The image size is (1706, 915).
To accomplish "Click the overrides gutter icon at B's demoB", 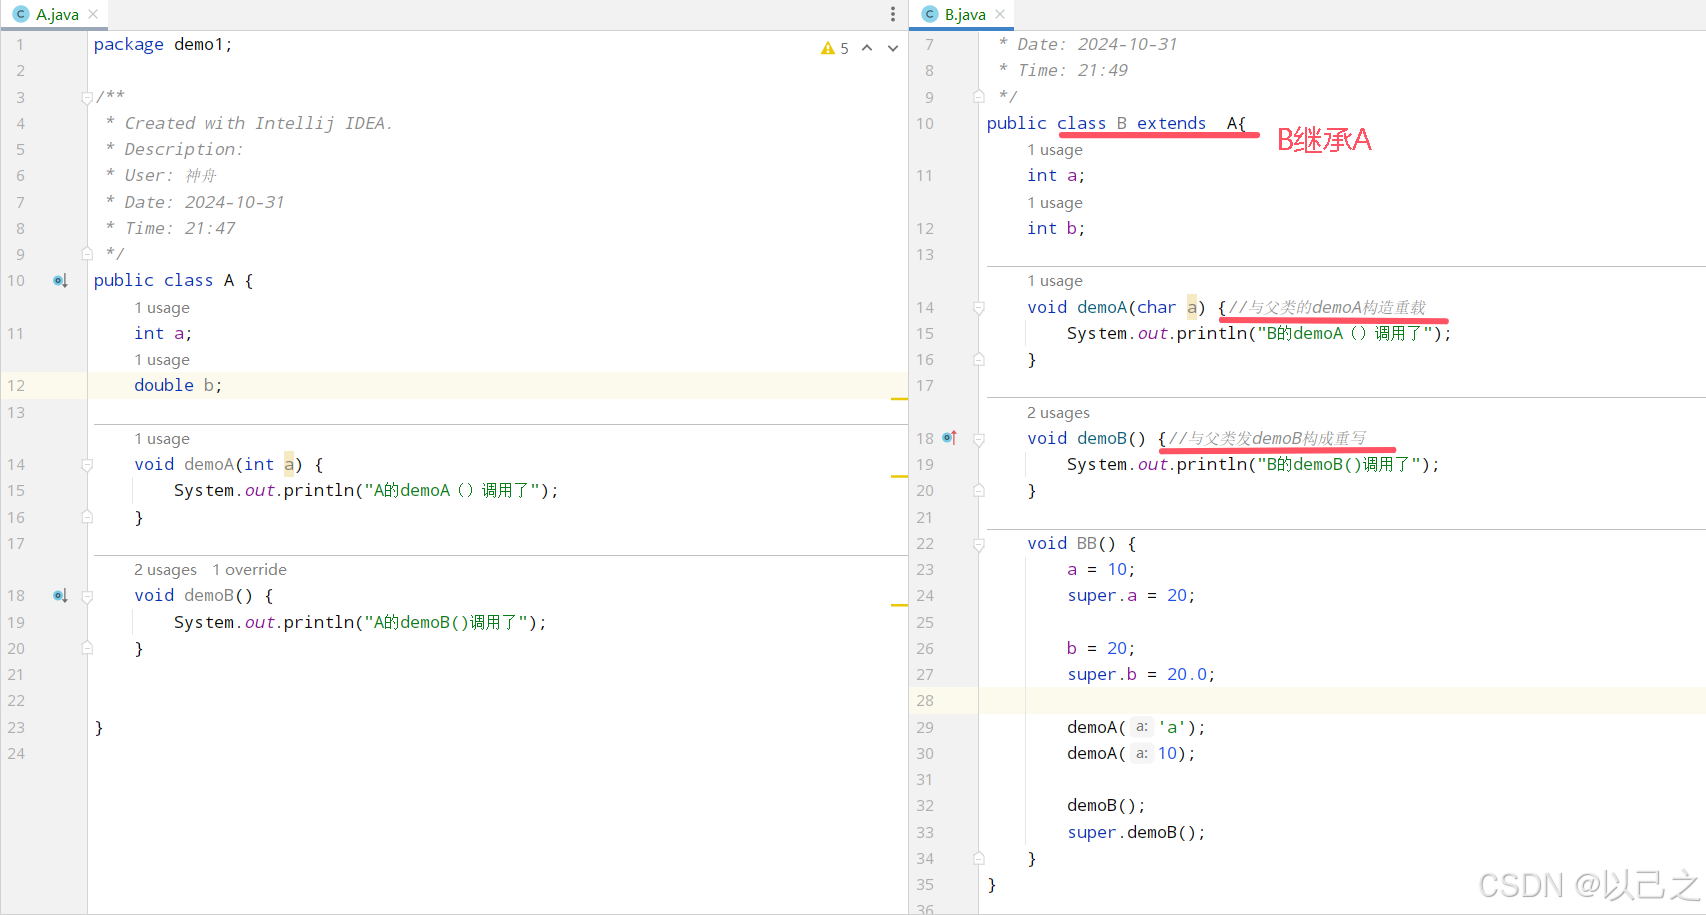I will point(950,438).
